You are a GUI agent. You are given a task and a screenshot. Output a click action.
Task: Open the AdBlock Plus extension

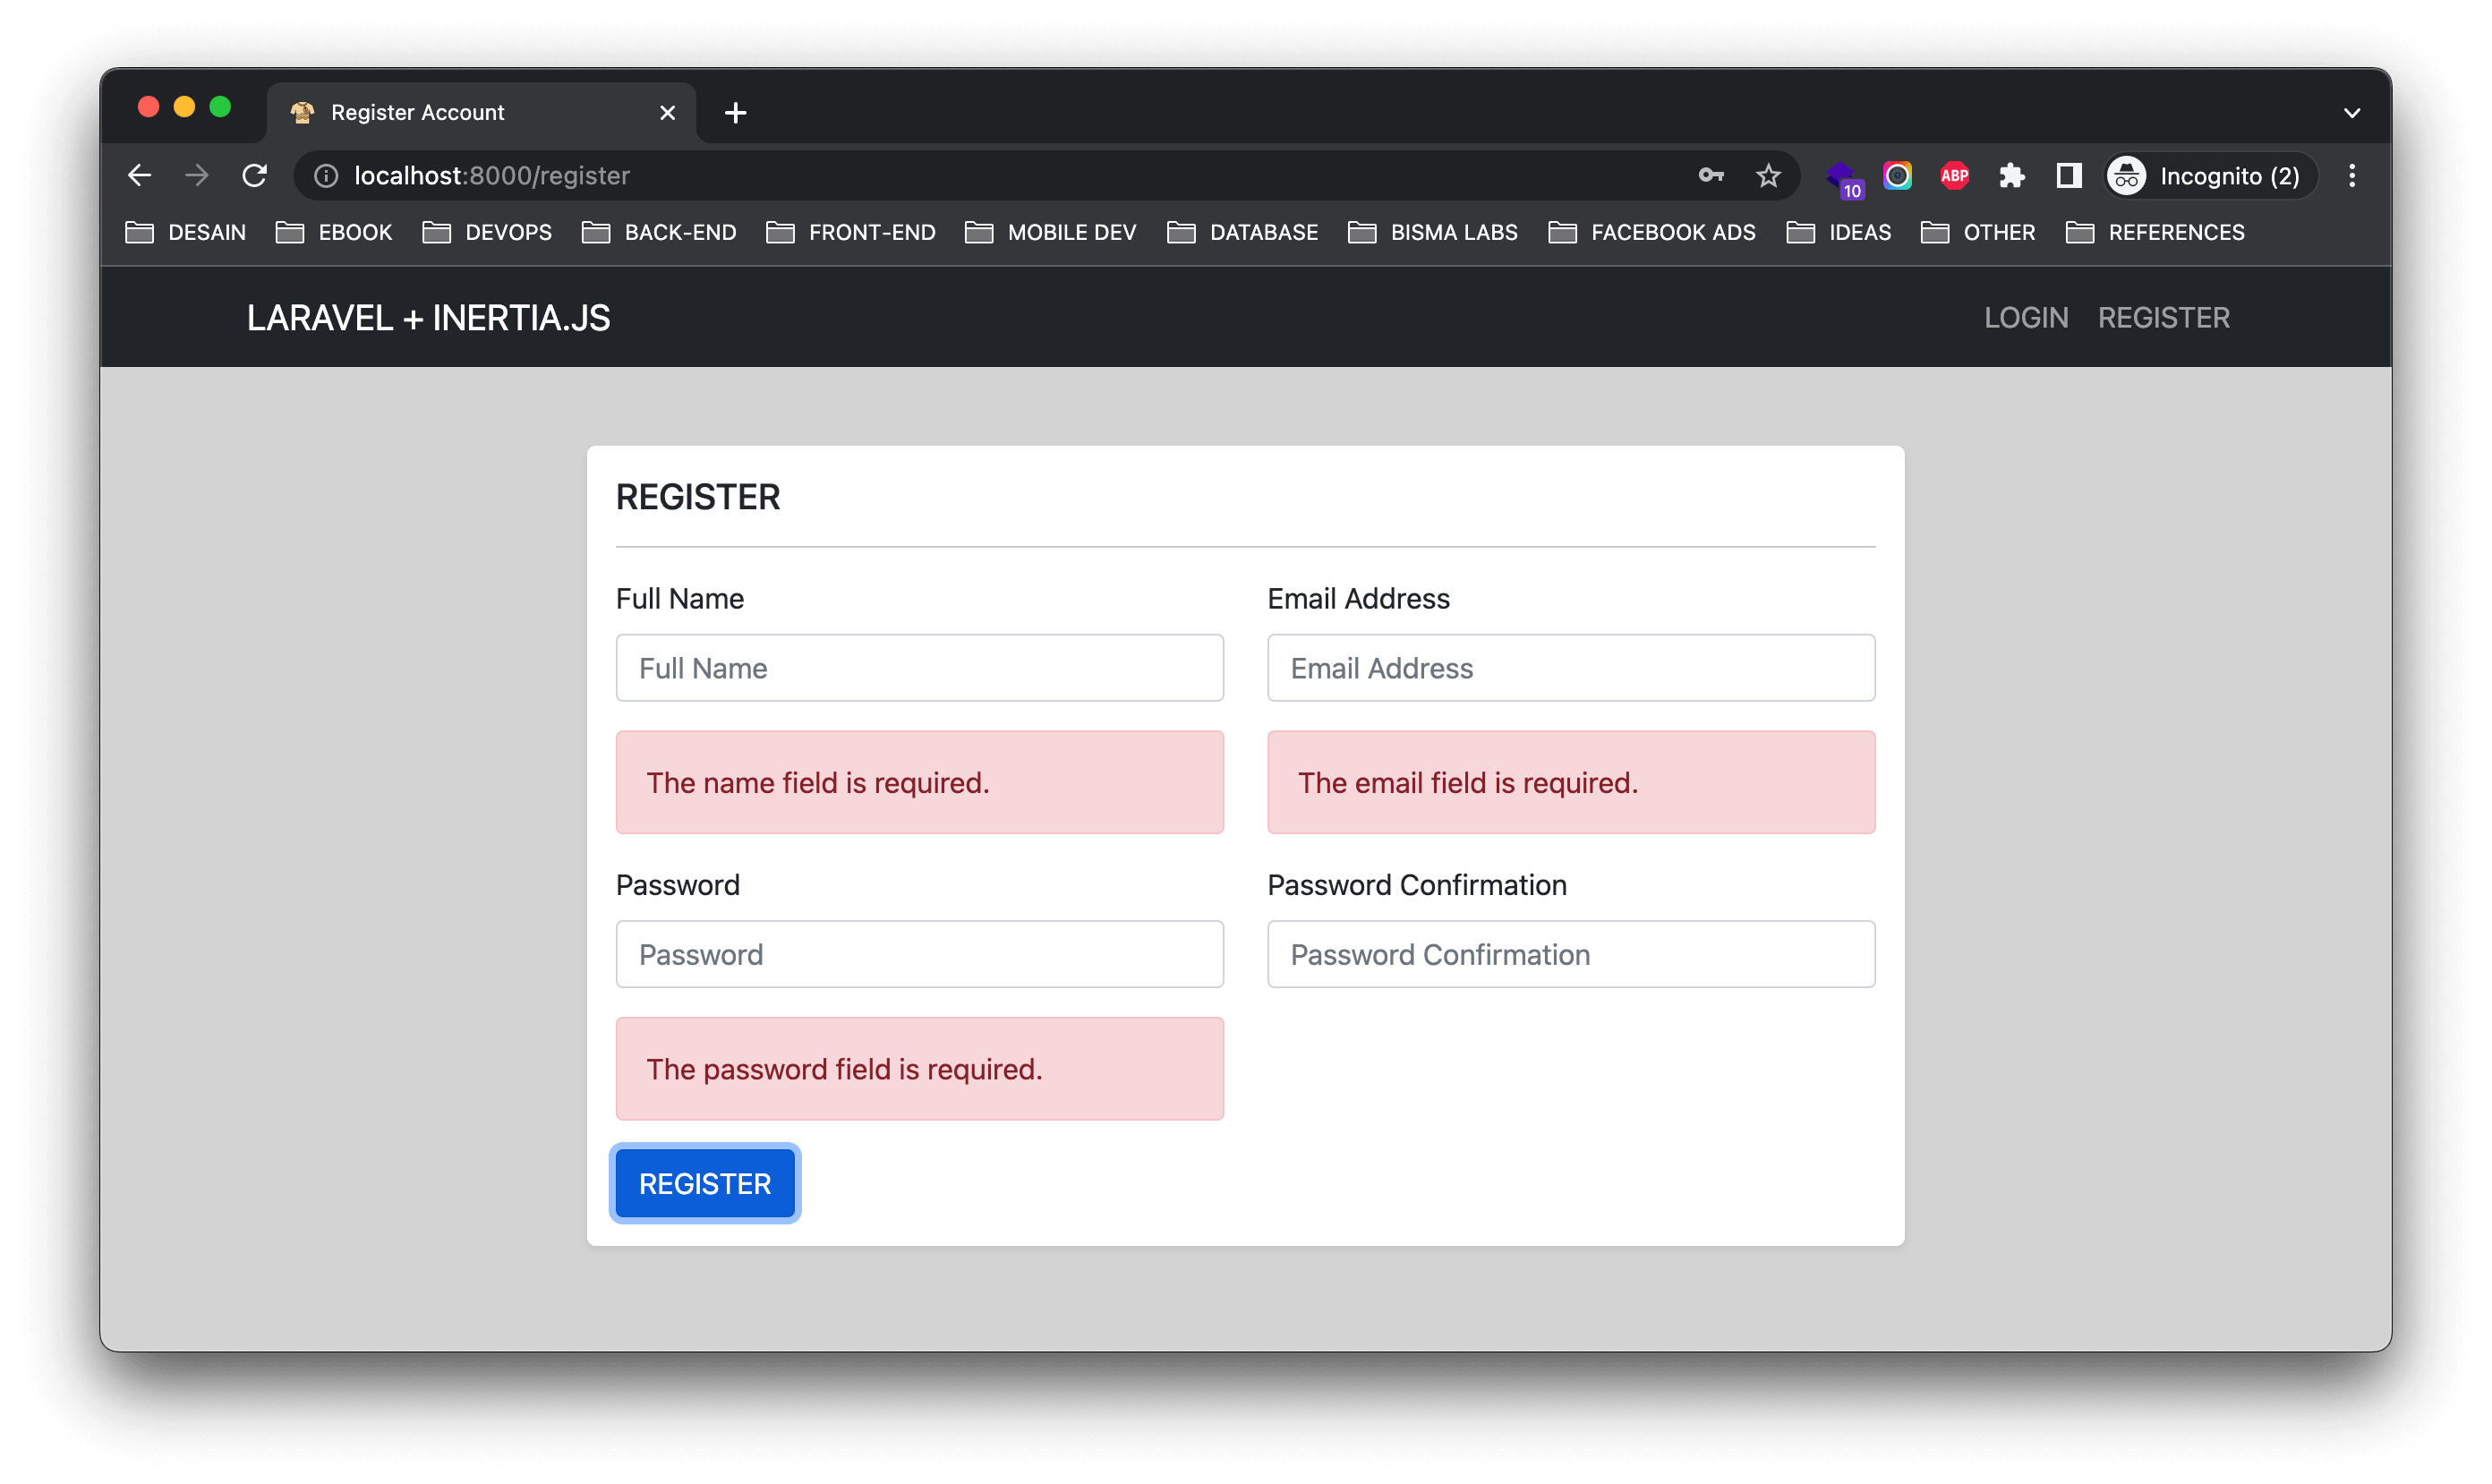[1954, 176]
